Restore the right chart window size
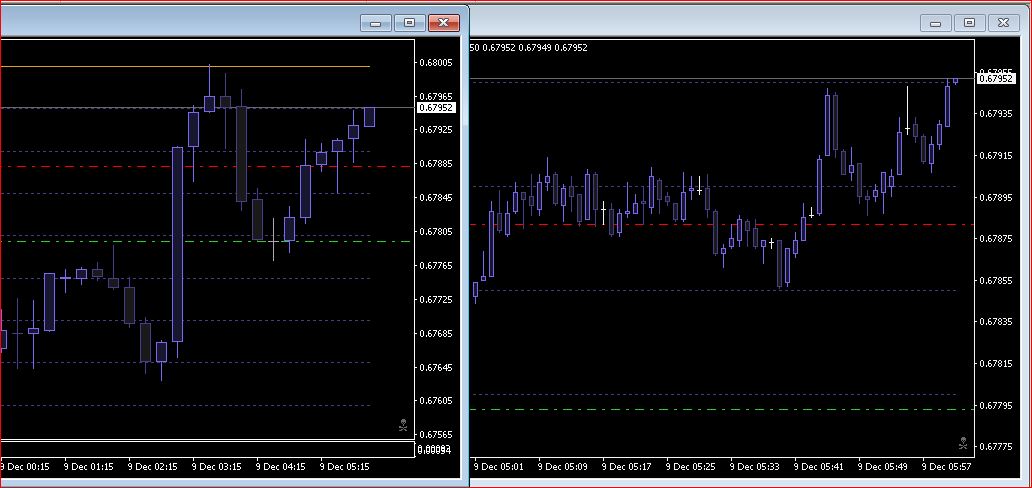The height and width of the screenshot is (488, 1032). [x=969, y=22]
